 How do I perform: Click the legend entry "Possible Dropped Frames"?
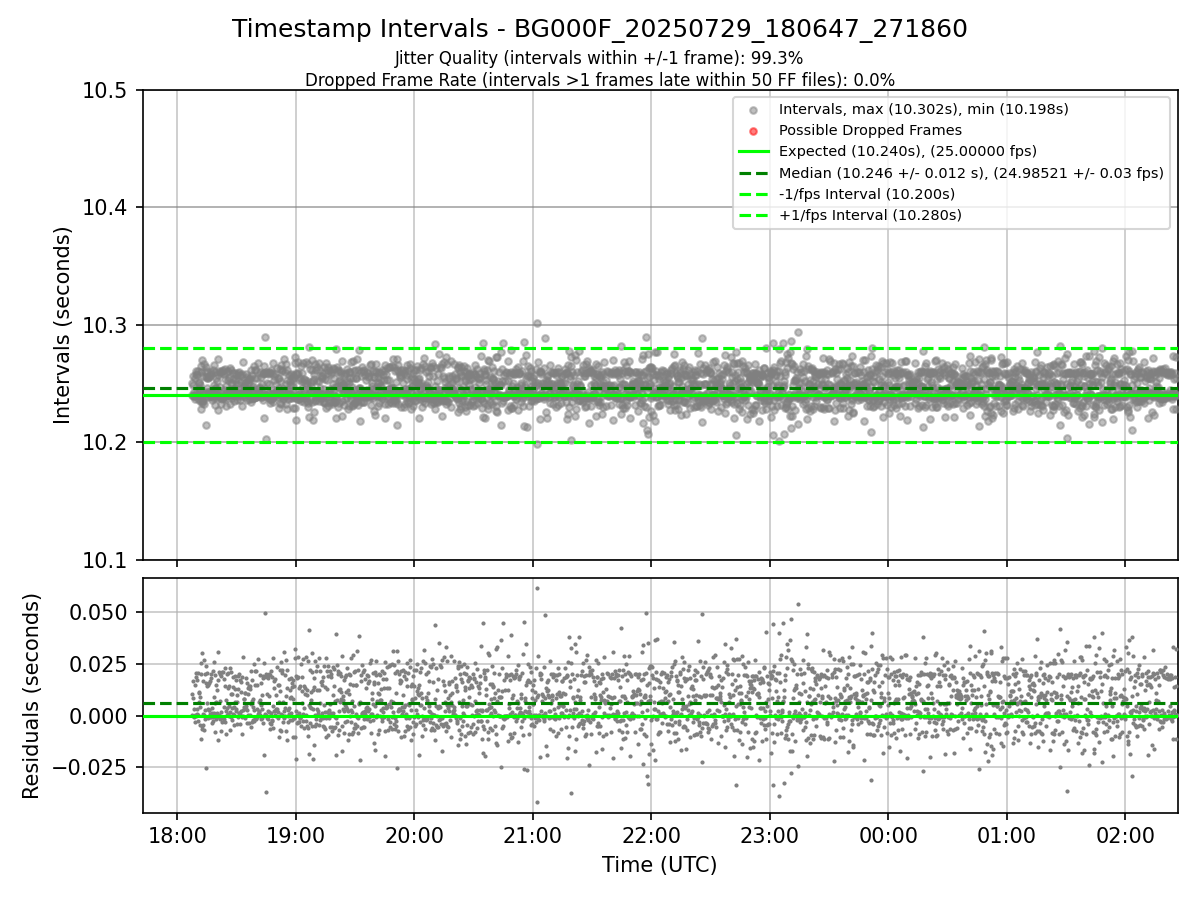(870, 130)
